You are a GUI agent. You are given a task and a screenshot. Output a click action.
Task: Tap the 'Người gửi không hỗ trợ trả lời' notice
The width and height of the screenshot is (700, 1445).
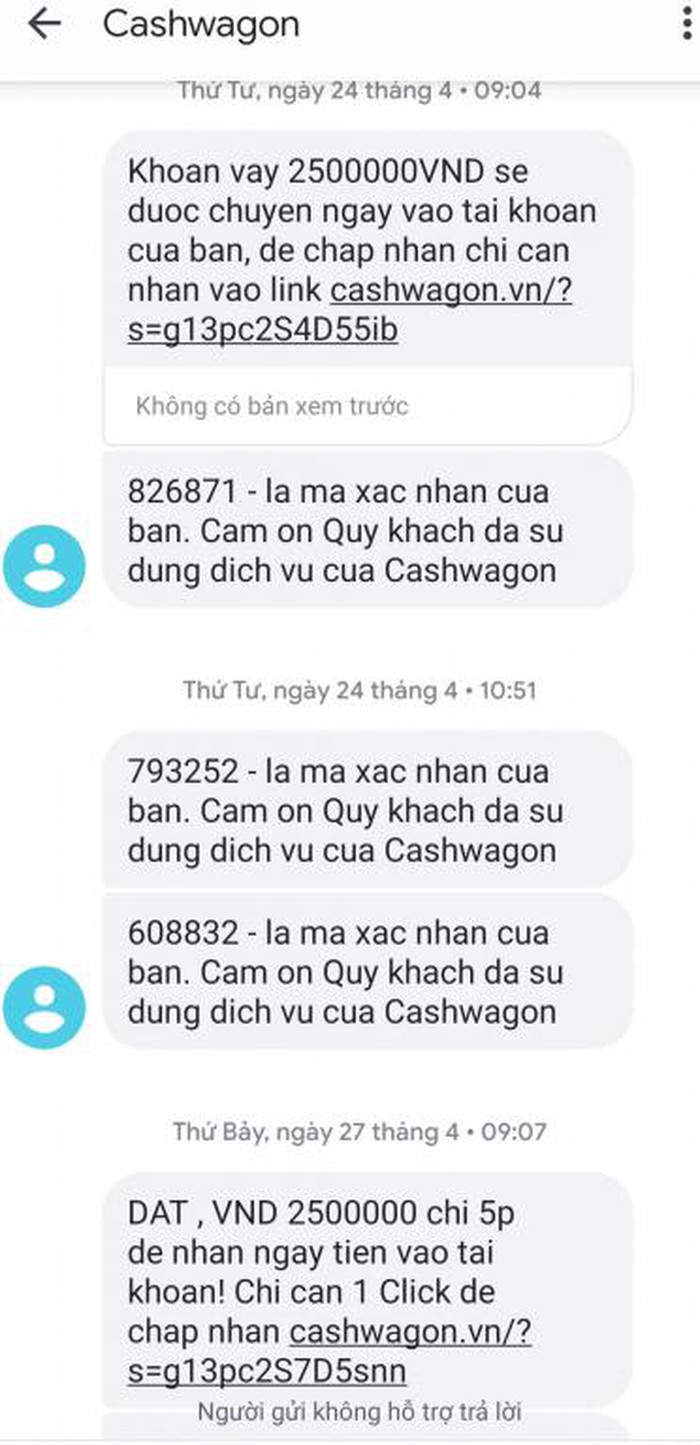click(x=359, y=1412)
